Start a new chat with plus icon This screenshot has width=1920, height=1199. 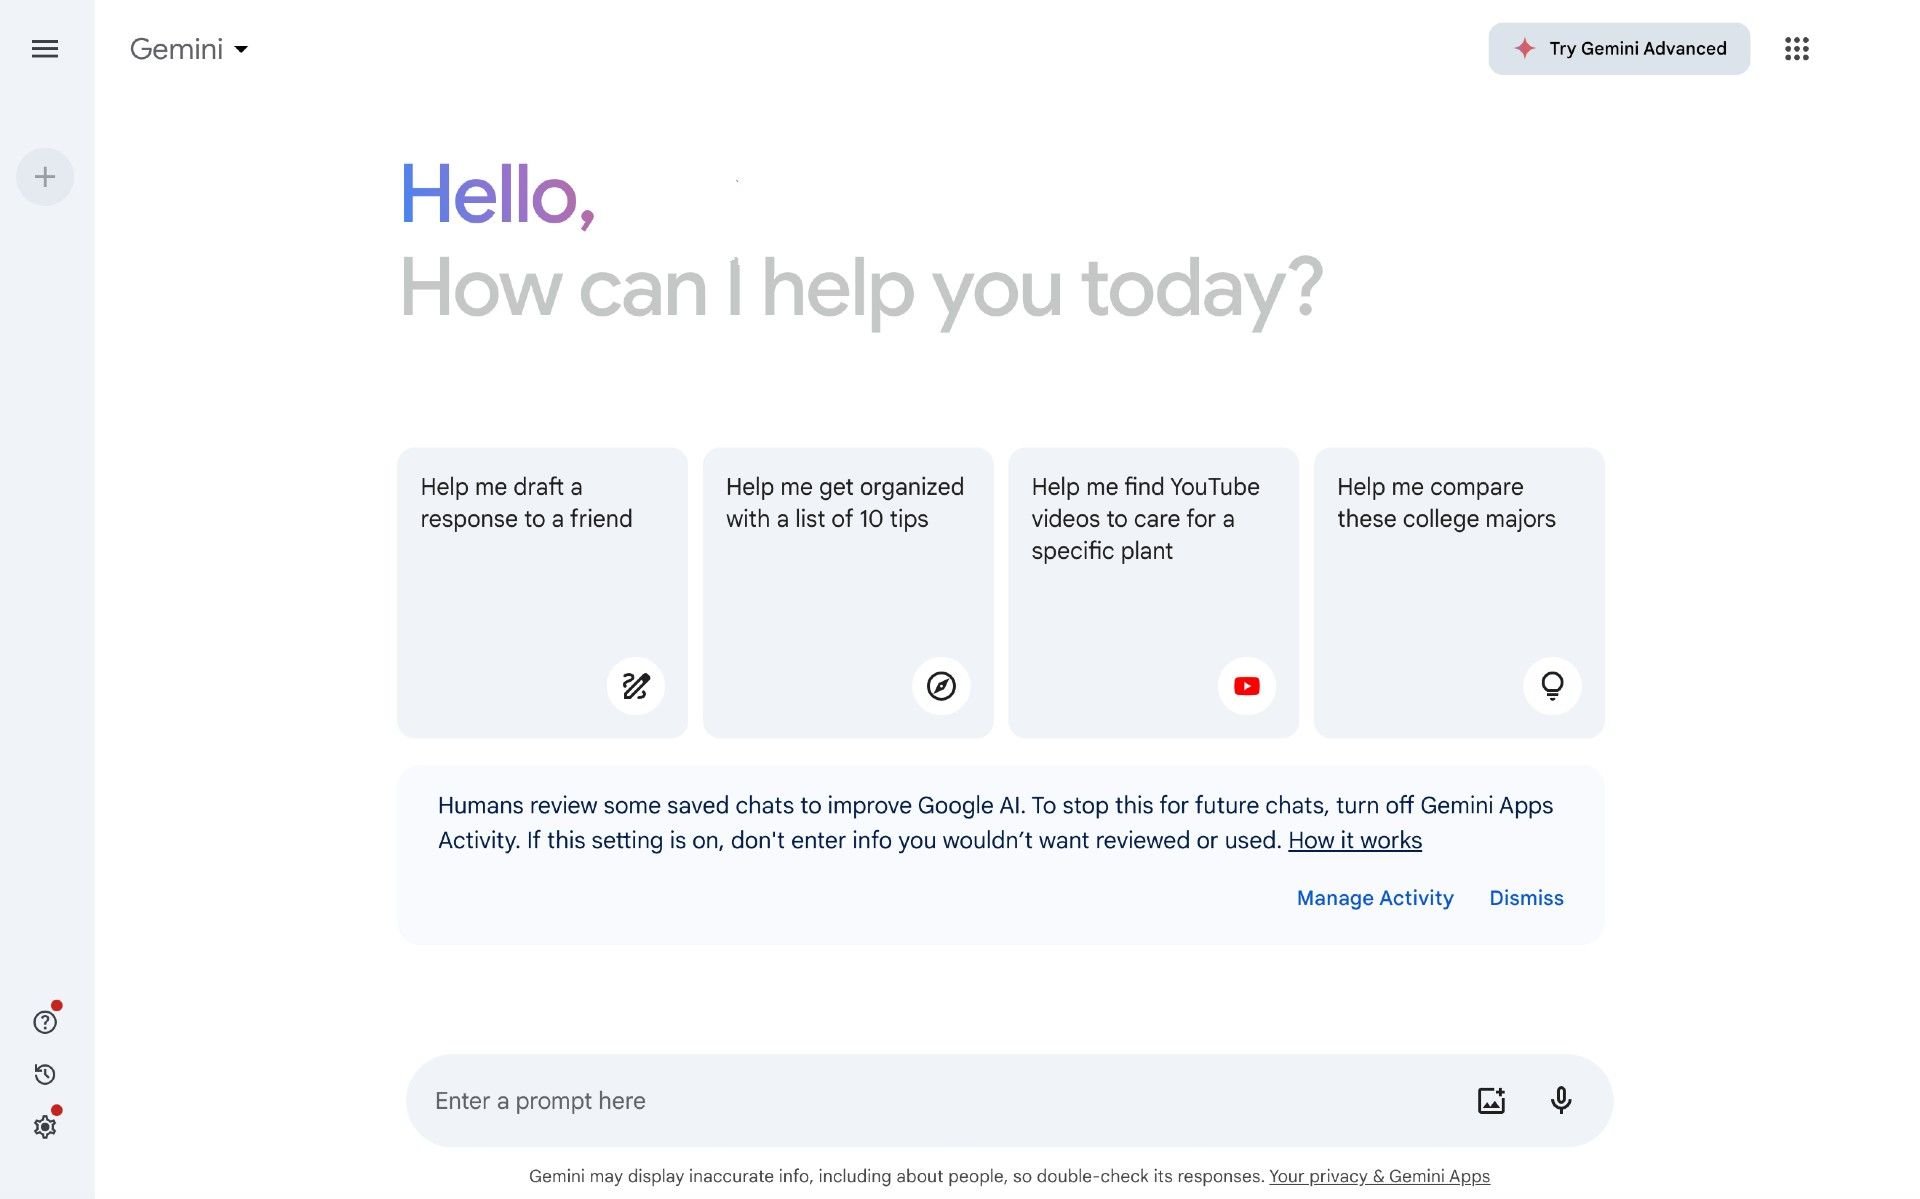pyautogui.click(x=45, y=177)
